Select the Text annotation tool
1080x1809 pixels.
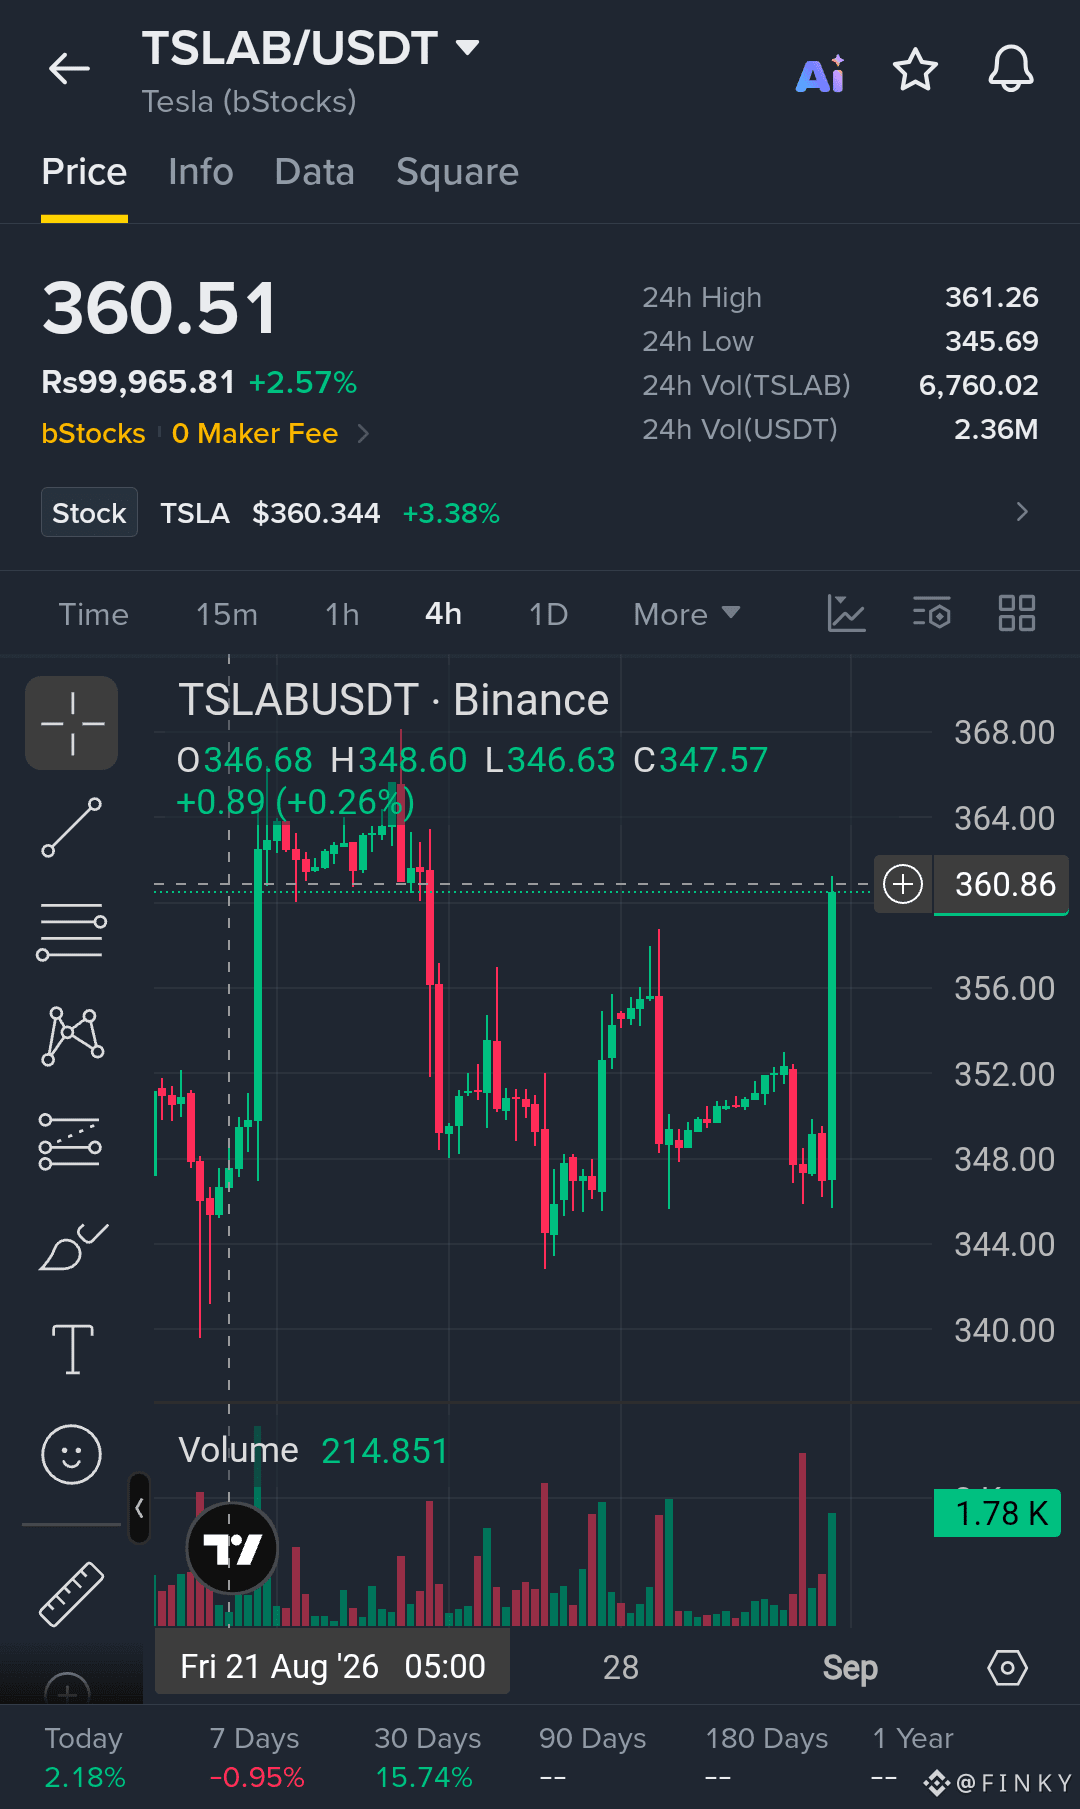[x=73, y=1349]
